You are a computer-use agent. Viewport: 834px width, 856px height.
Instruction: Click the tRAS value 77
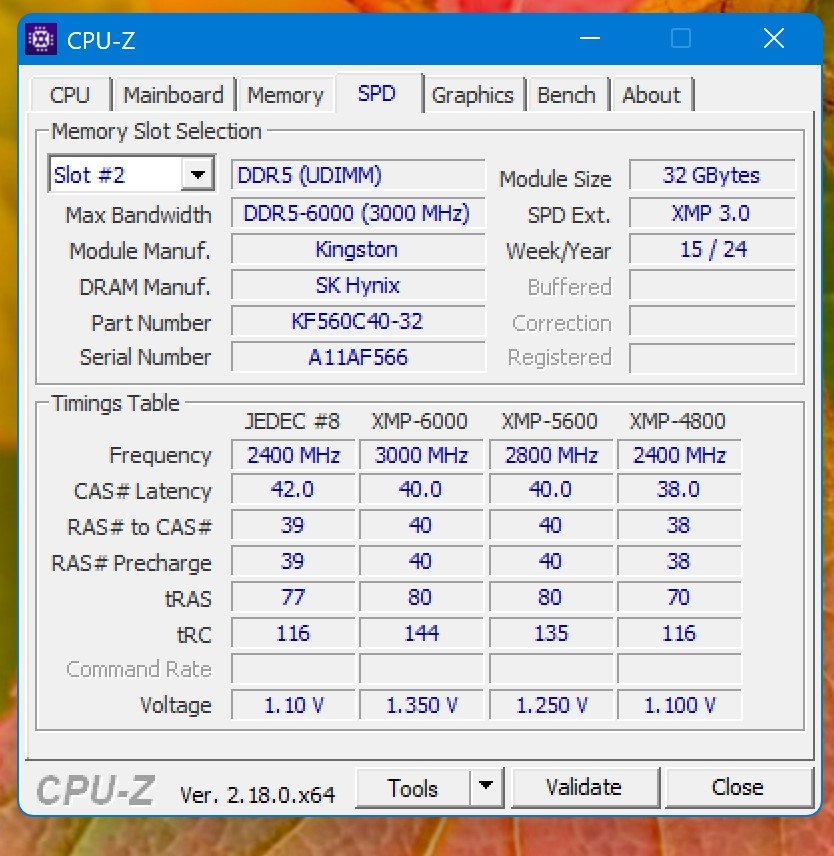point(293,597)
